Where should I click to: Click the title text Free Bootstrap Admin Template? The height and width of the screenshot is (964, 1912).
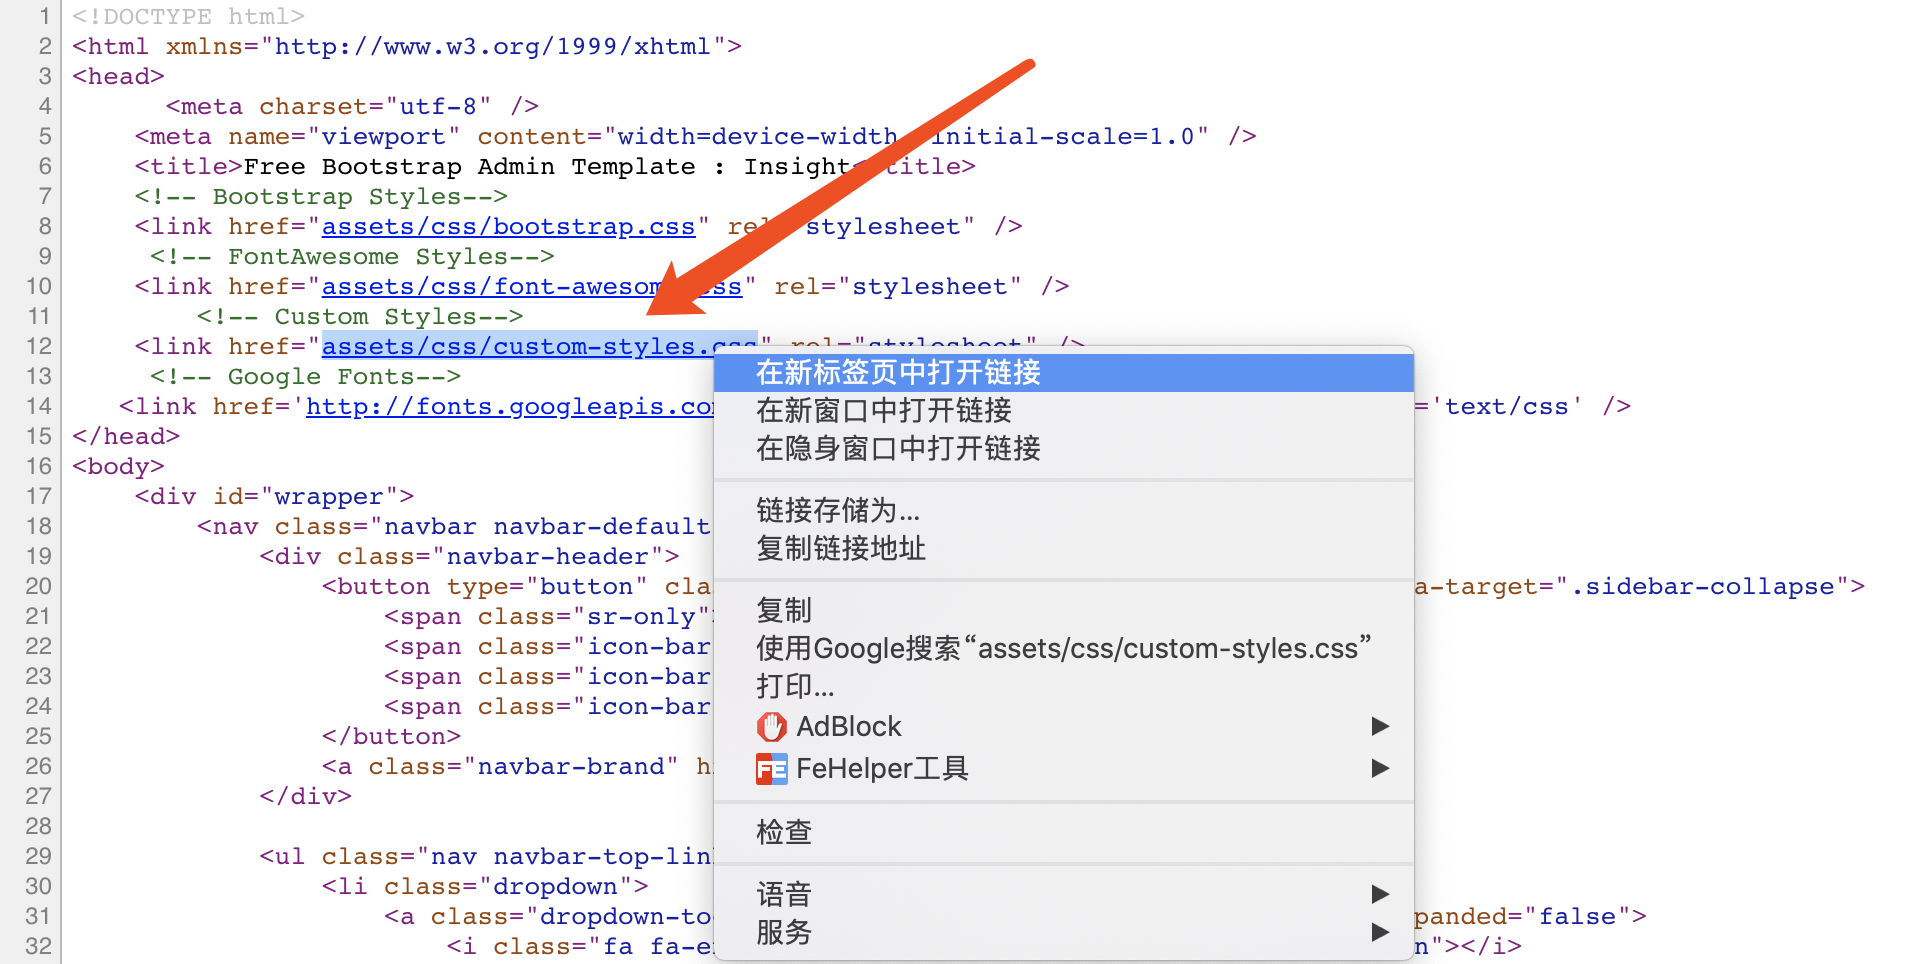[469, 167]
